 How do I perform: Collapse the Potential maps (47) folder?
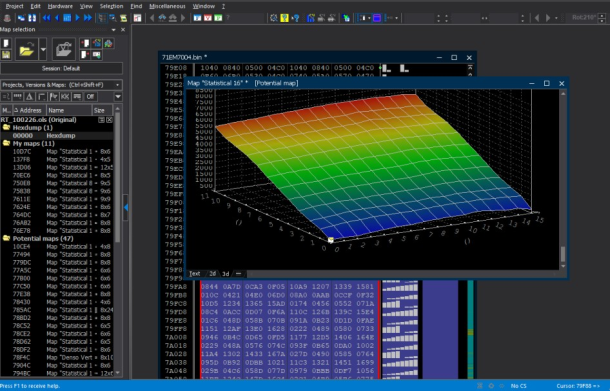tap(6, 238)
